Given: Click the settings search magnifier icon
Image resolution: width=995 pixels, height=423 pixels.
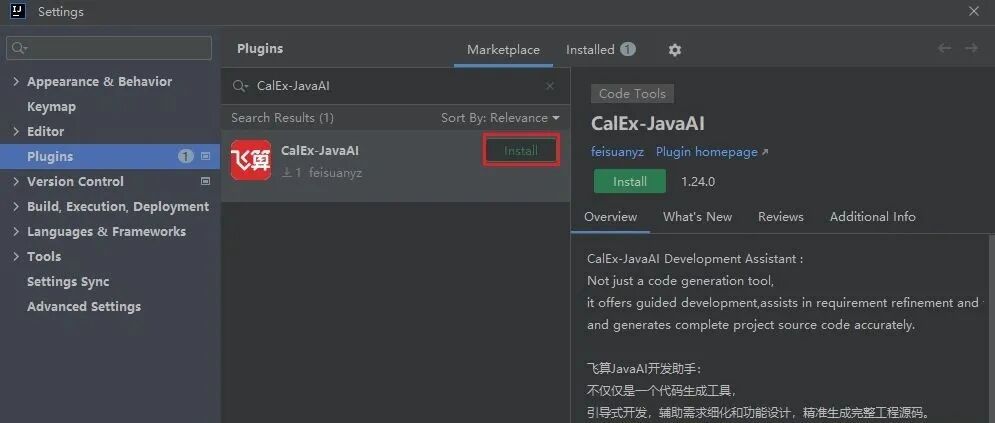Looking at the screenshot, I should [19, 48].
